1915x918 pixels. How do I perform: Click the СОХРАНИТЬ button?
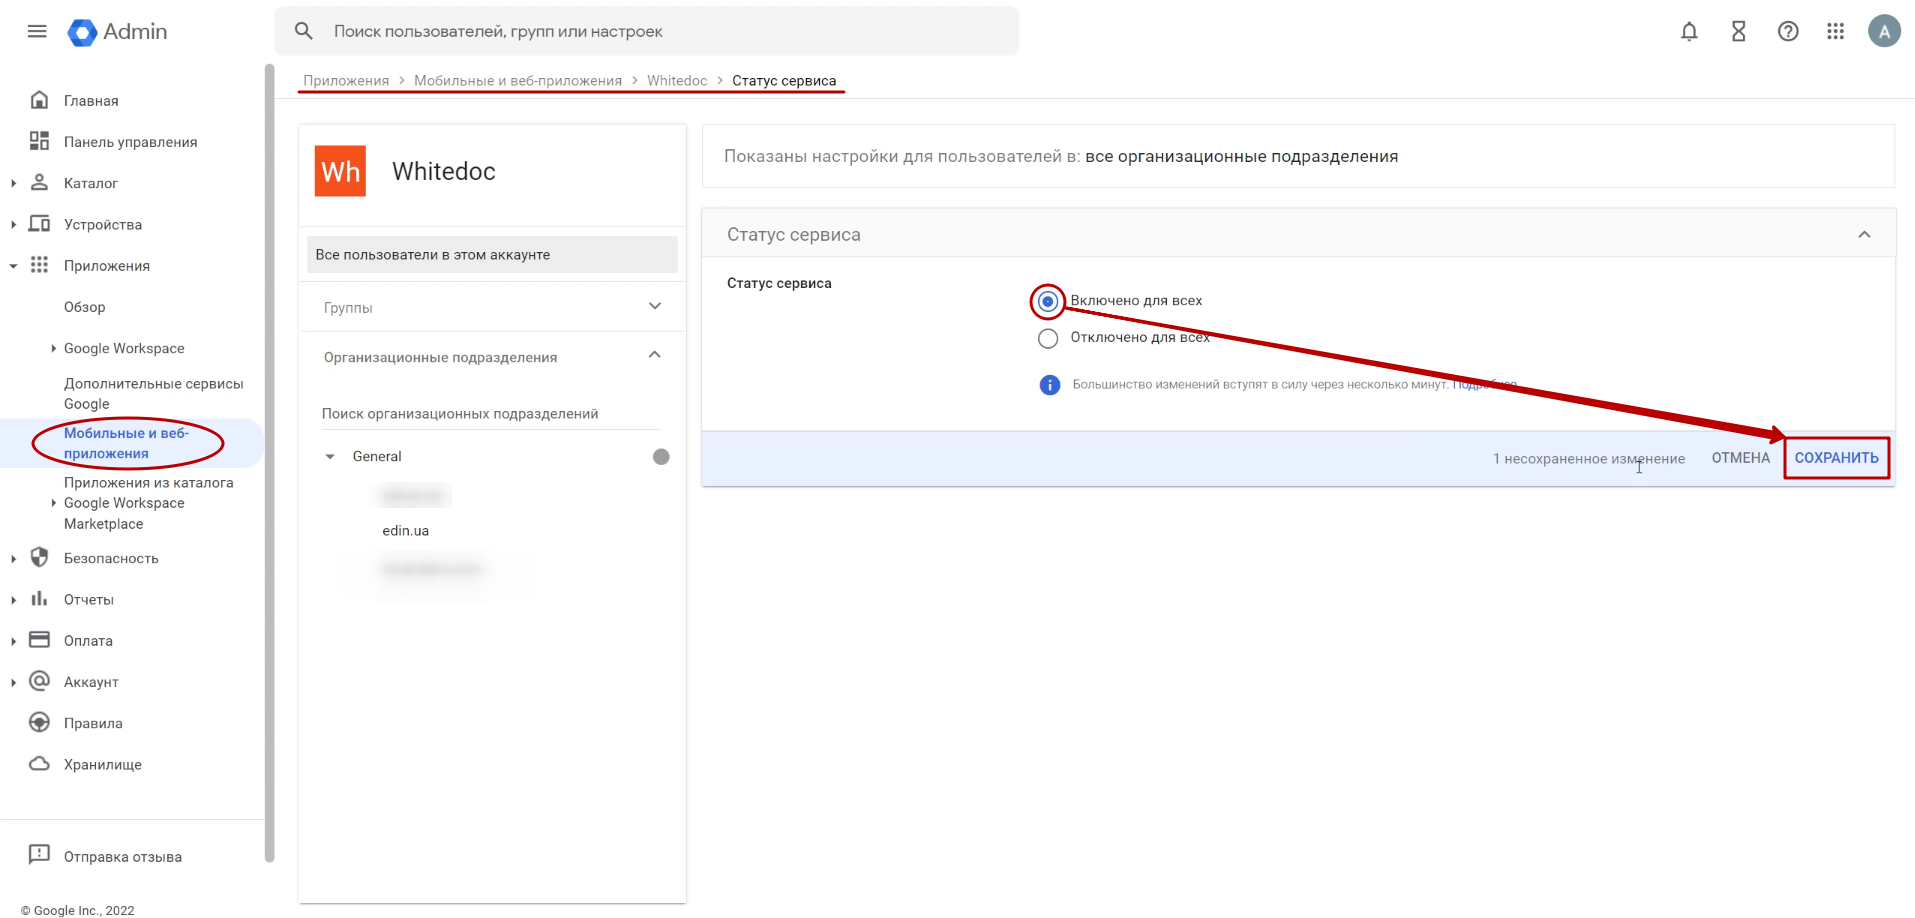(x=1836, y=458)
